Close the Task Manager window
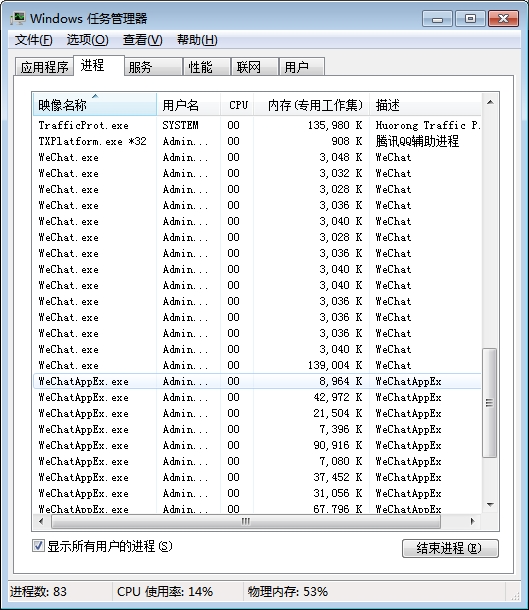This screenshot has height=610, width=529. pos(503,19)
